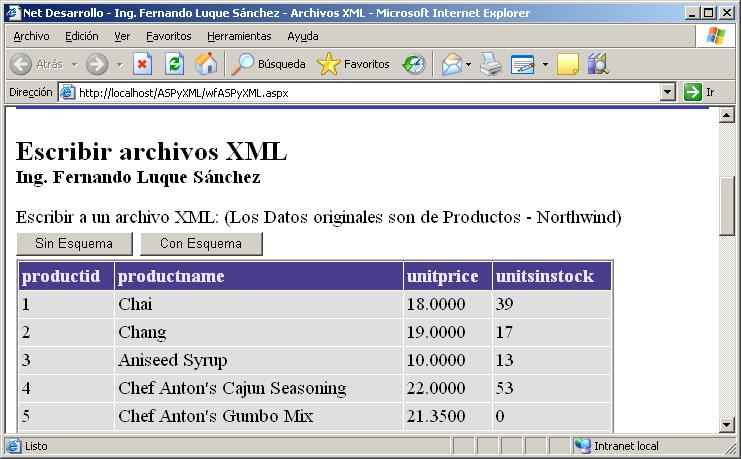
Task: Click Chef Anton's Gumbo Mix cell
Action: [258, 416]
